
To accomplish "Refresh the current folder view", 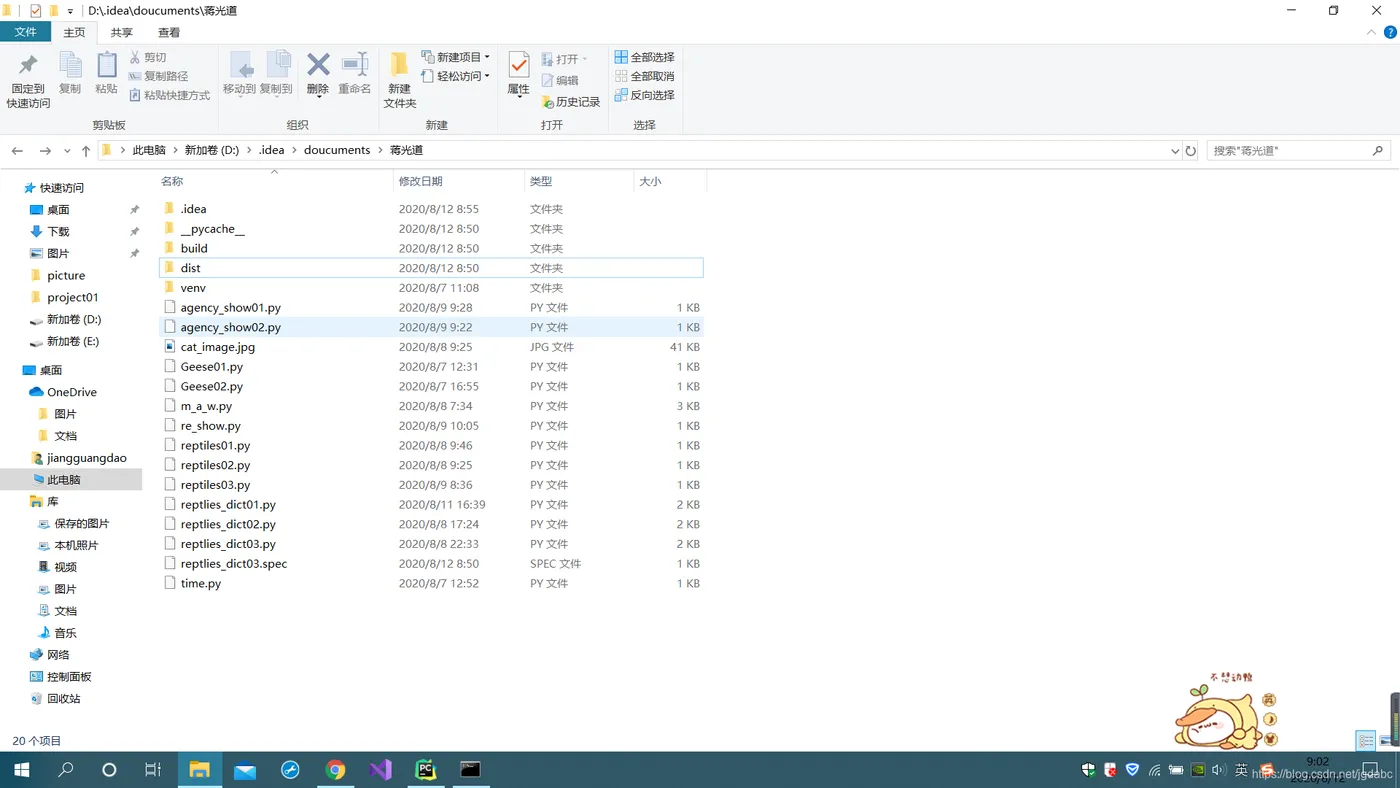I will 1191,151.
